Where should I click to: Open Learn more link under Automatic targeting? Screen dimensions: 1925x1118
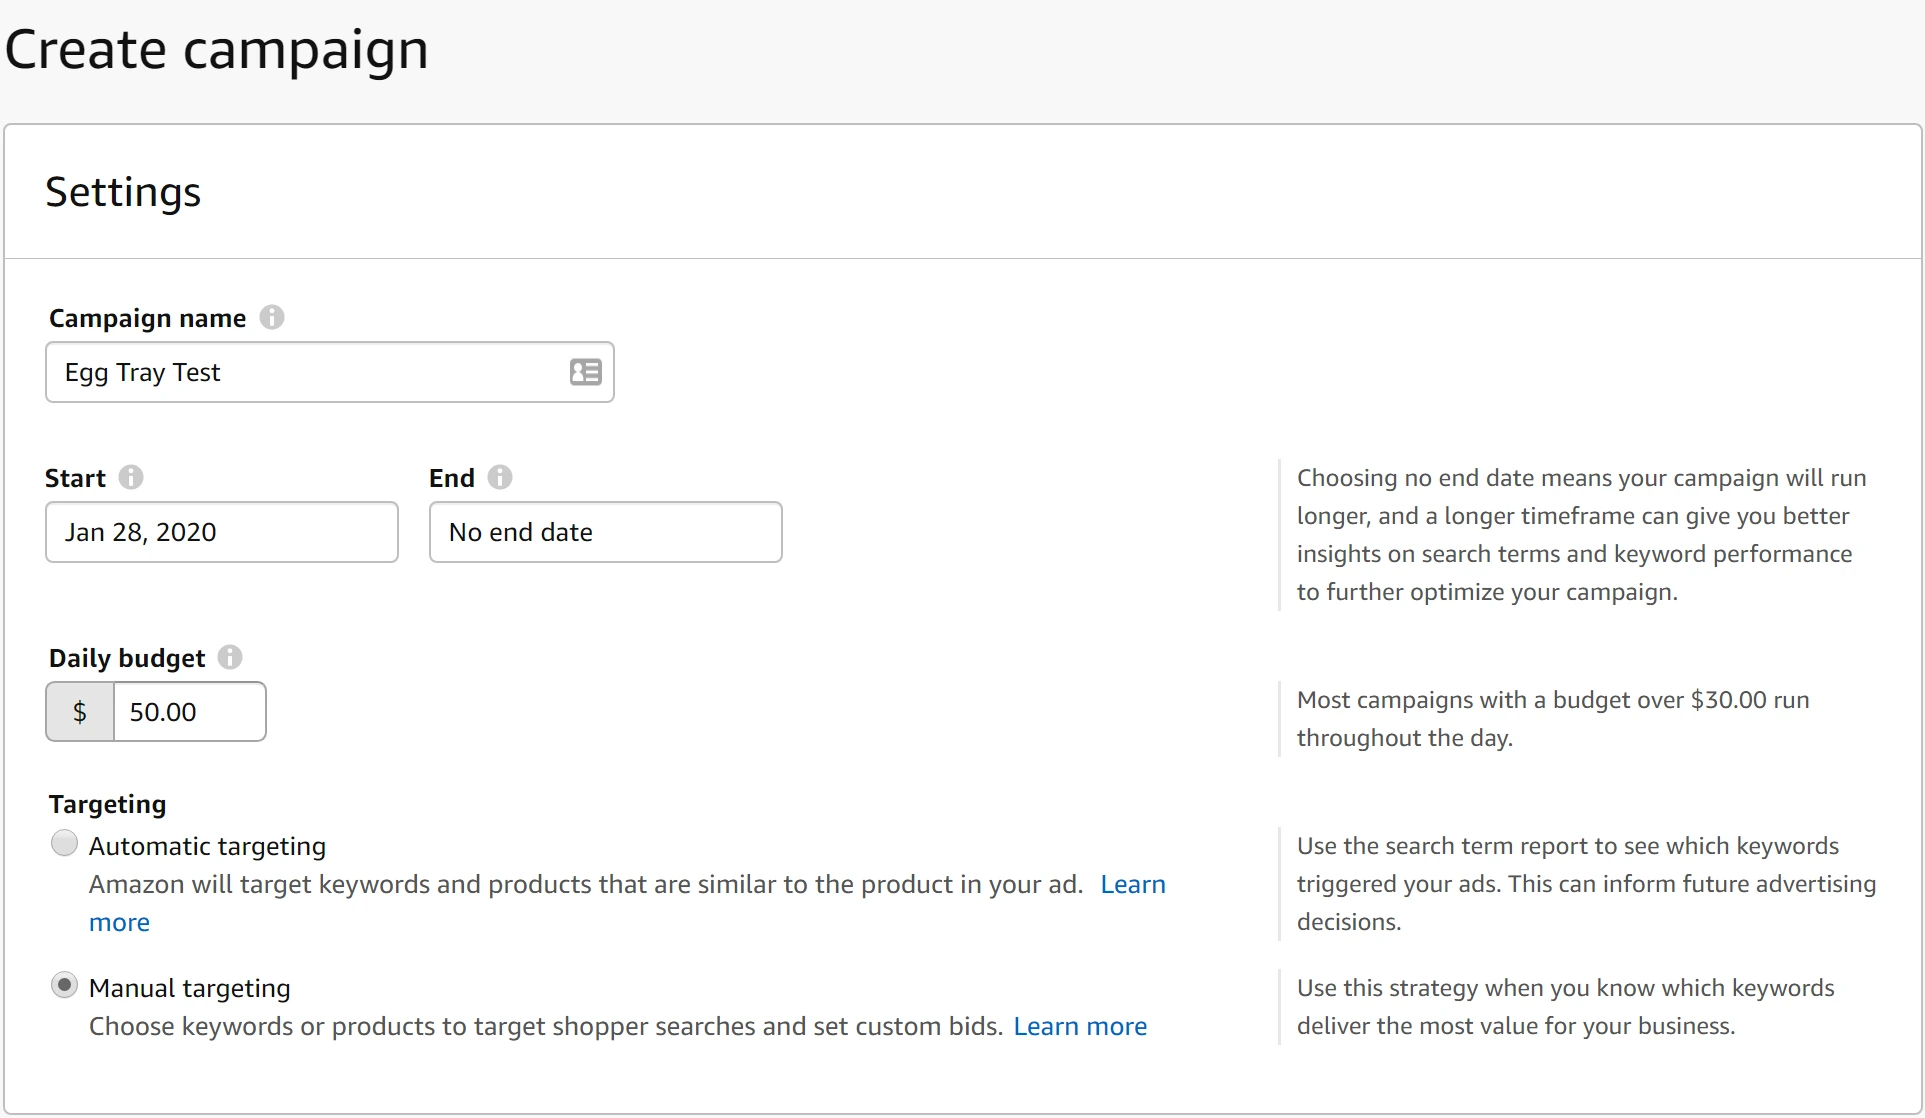point(1132,885)
